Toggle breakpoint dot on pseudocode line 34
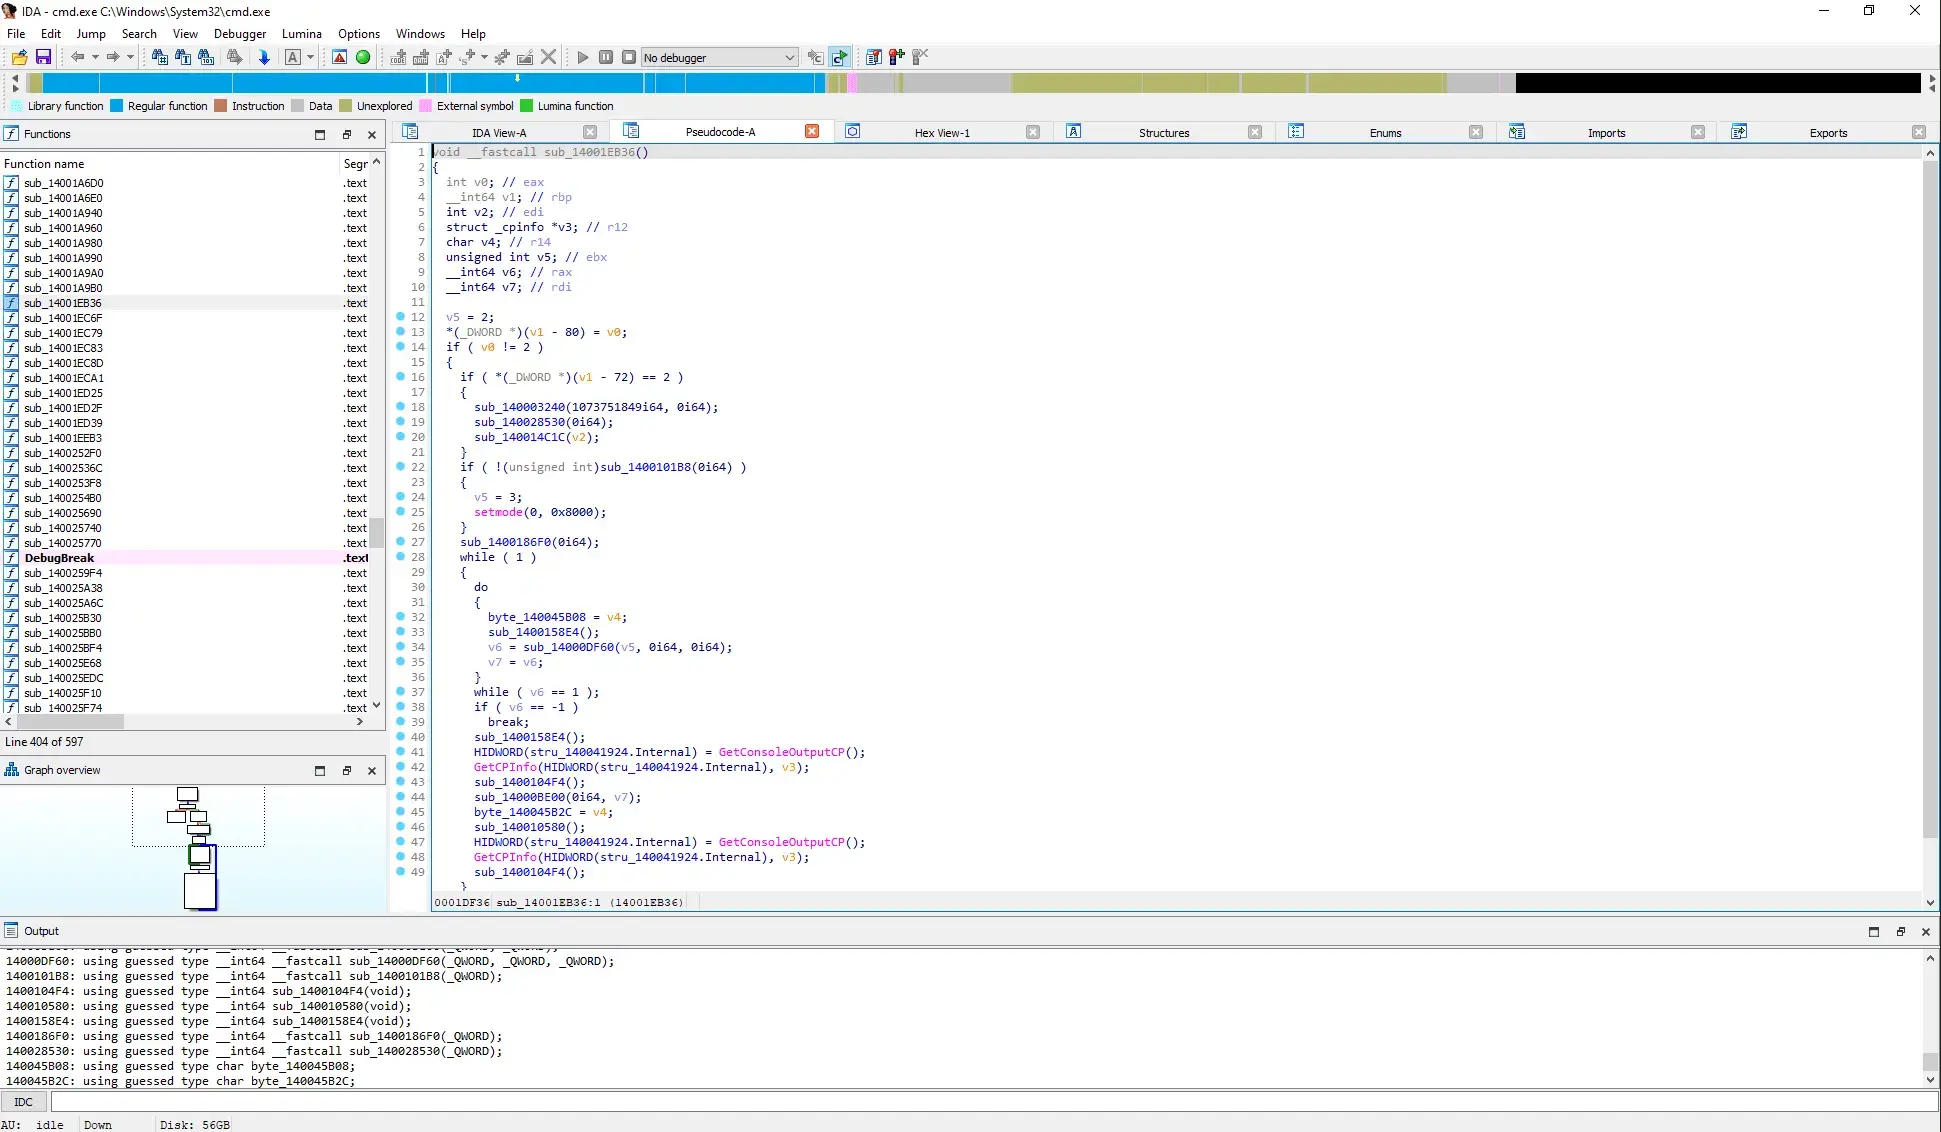Viewport: 1941px width, 1132px height. [400, 647]
